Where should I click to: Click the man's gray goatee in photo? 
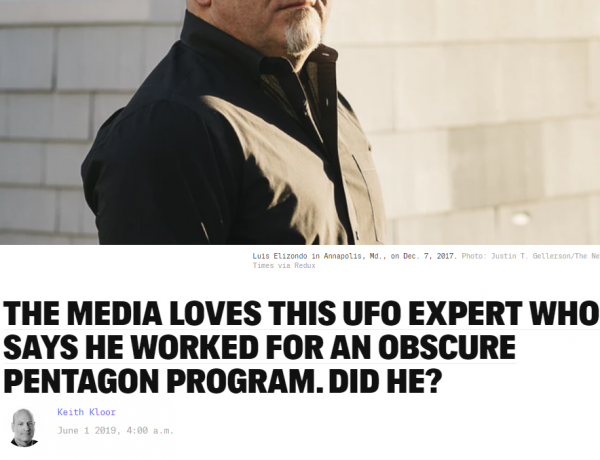303,35
